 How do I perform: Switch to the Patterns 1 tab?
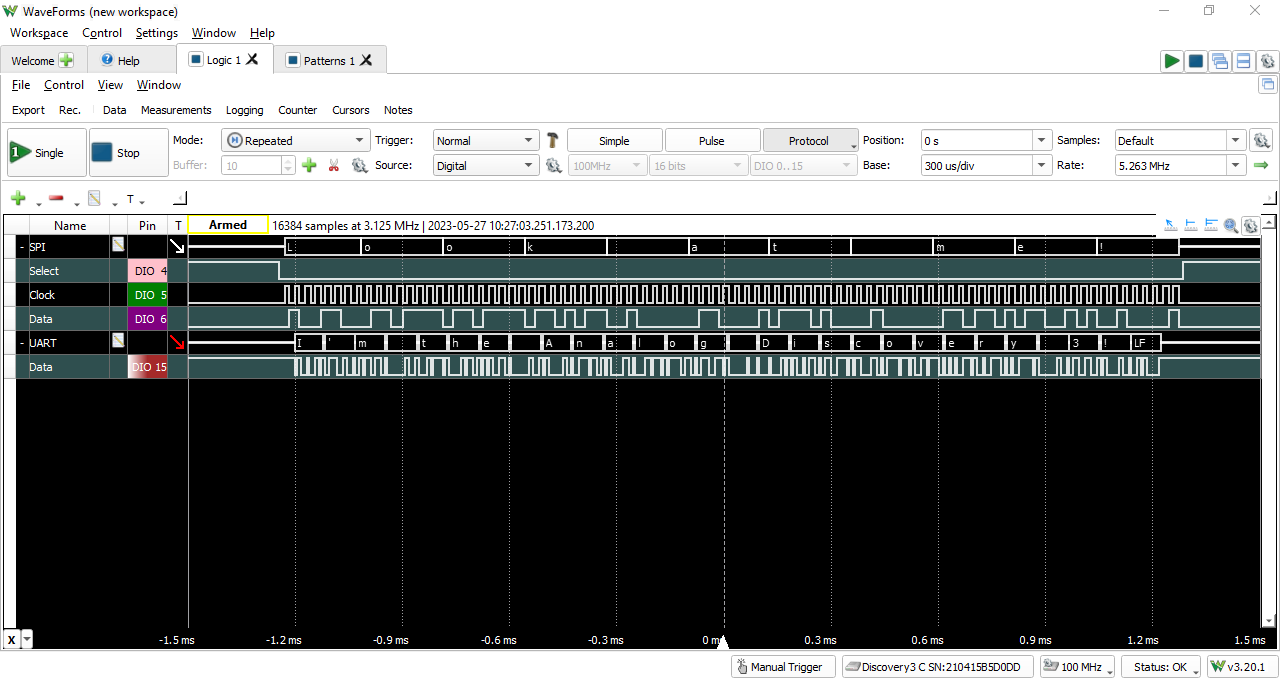(x=323, y=61)
